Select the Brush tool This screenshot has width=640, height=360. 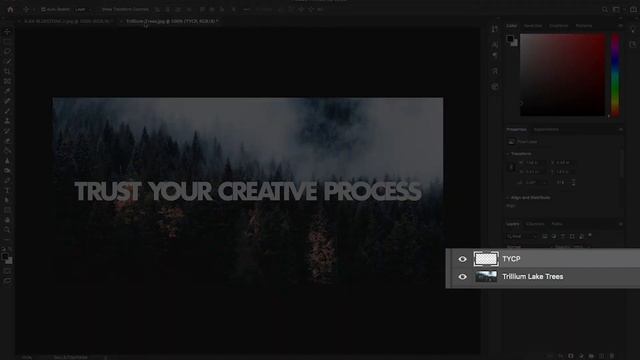[x=7, y=111]
